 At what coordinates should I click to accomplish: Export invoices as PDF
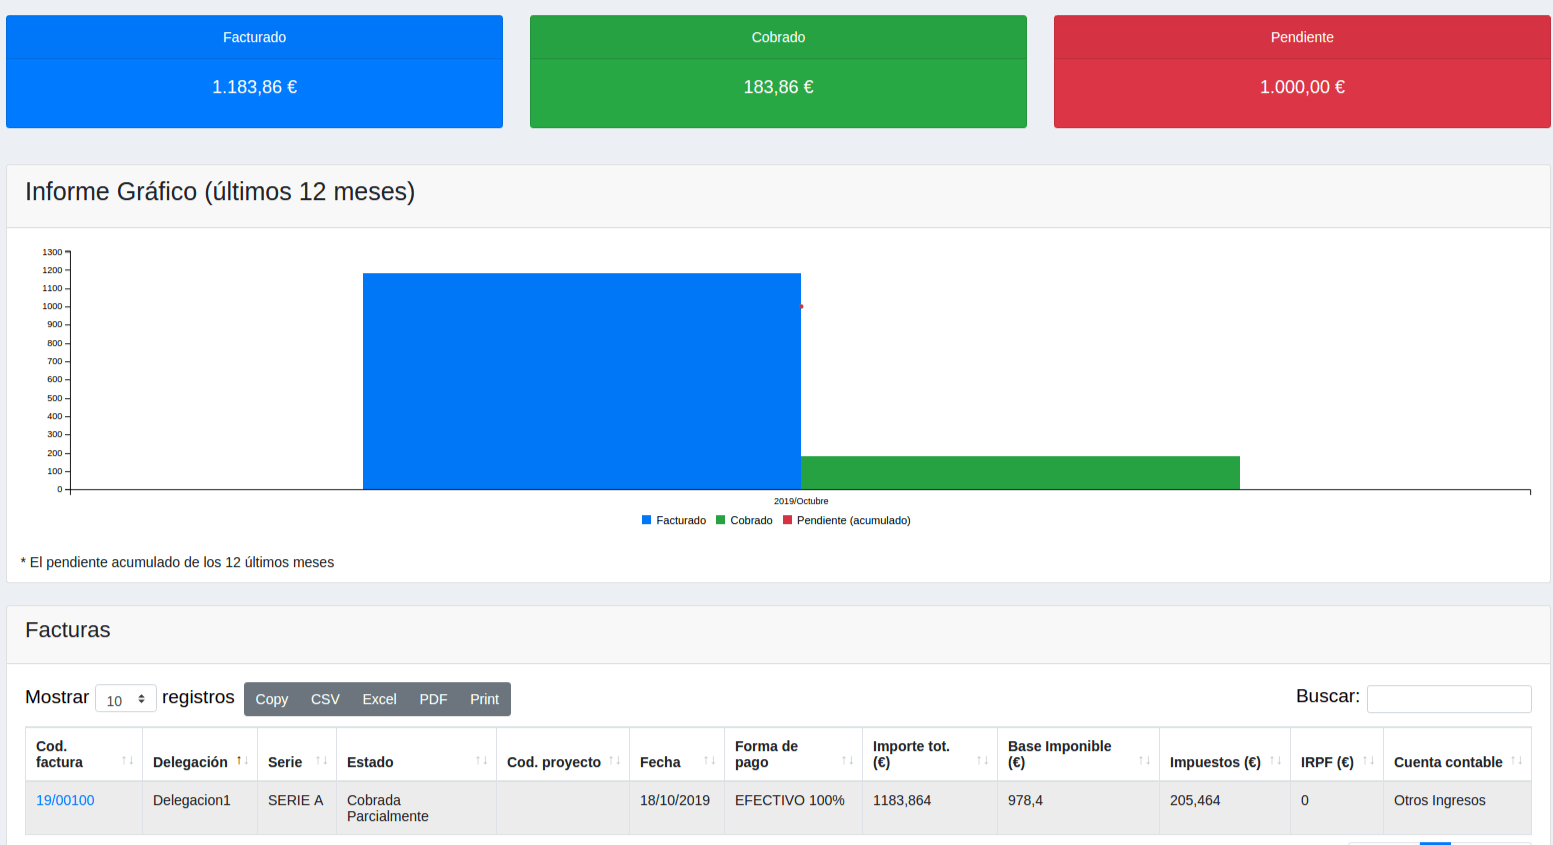433,699
